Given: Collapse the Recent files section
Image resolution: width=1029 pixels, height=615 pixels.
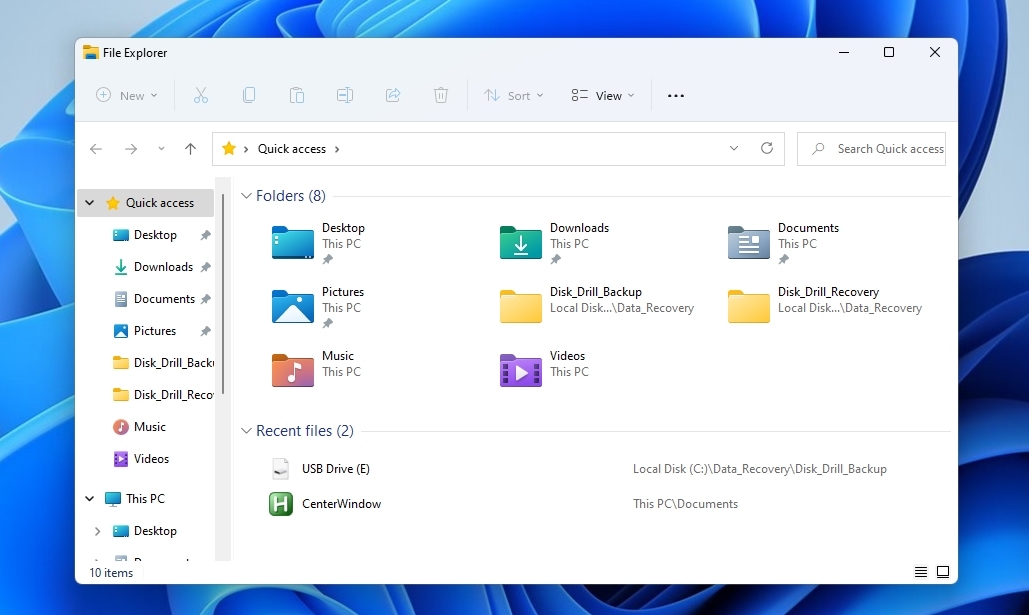Looking at the screenshot, I should click(x=246, y=430).
